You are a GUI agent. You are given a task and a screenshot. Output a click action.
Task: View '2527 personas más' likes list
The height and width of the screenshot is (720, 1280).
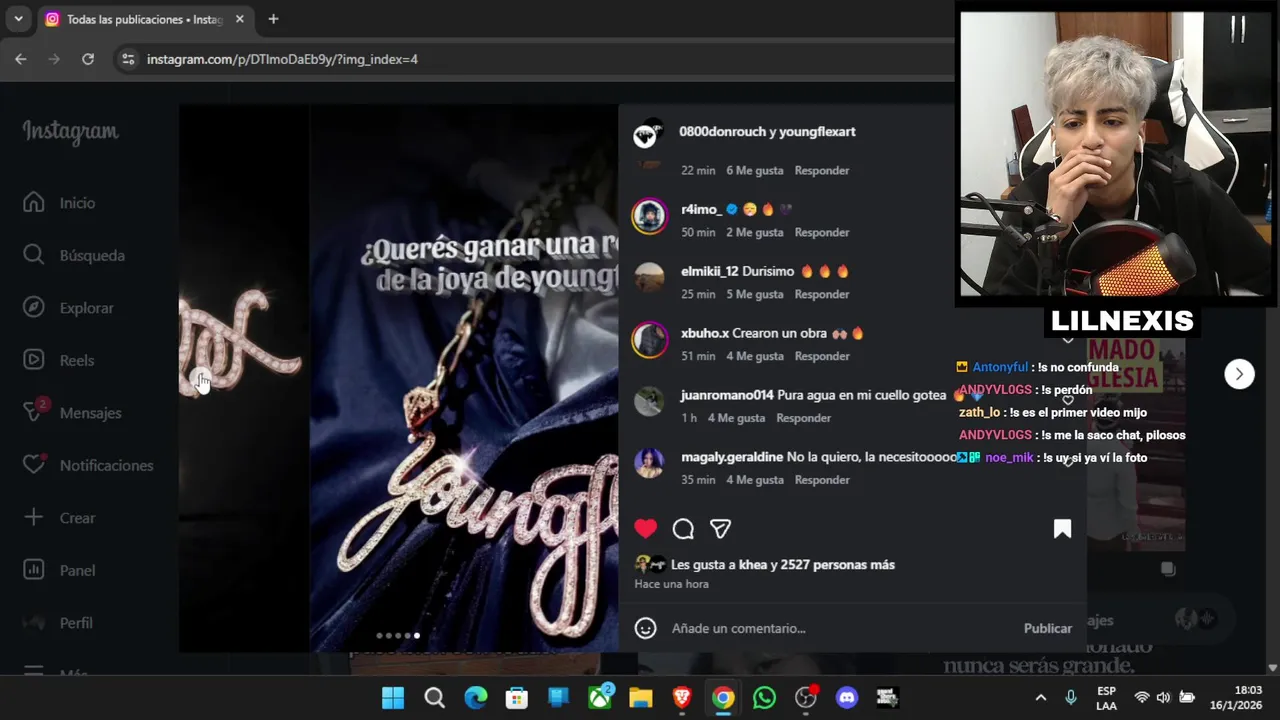tap(838, 565)
